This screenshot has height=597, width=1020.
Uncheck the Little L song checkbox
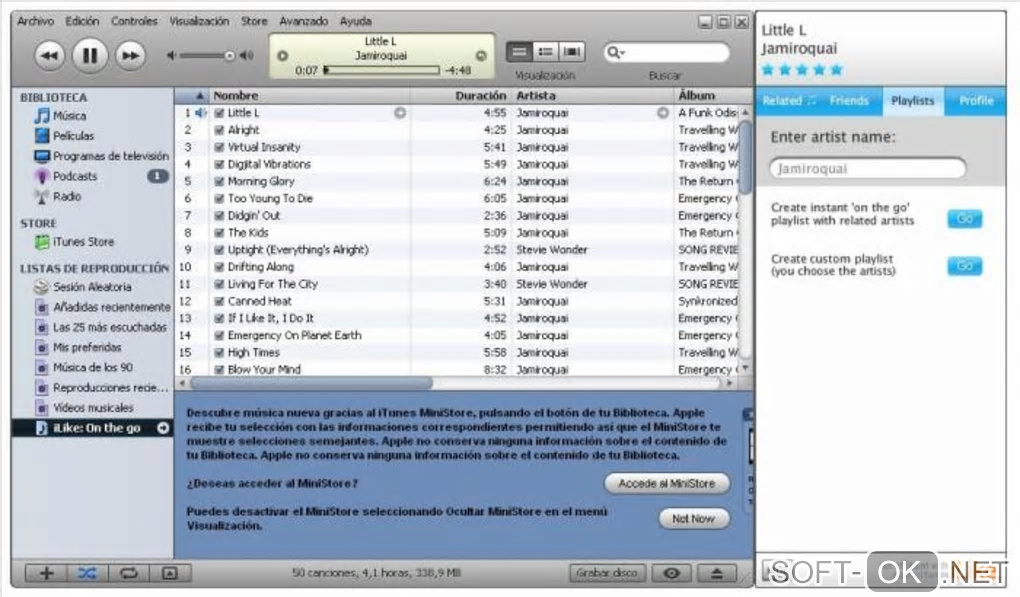pos(219,113)
